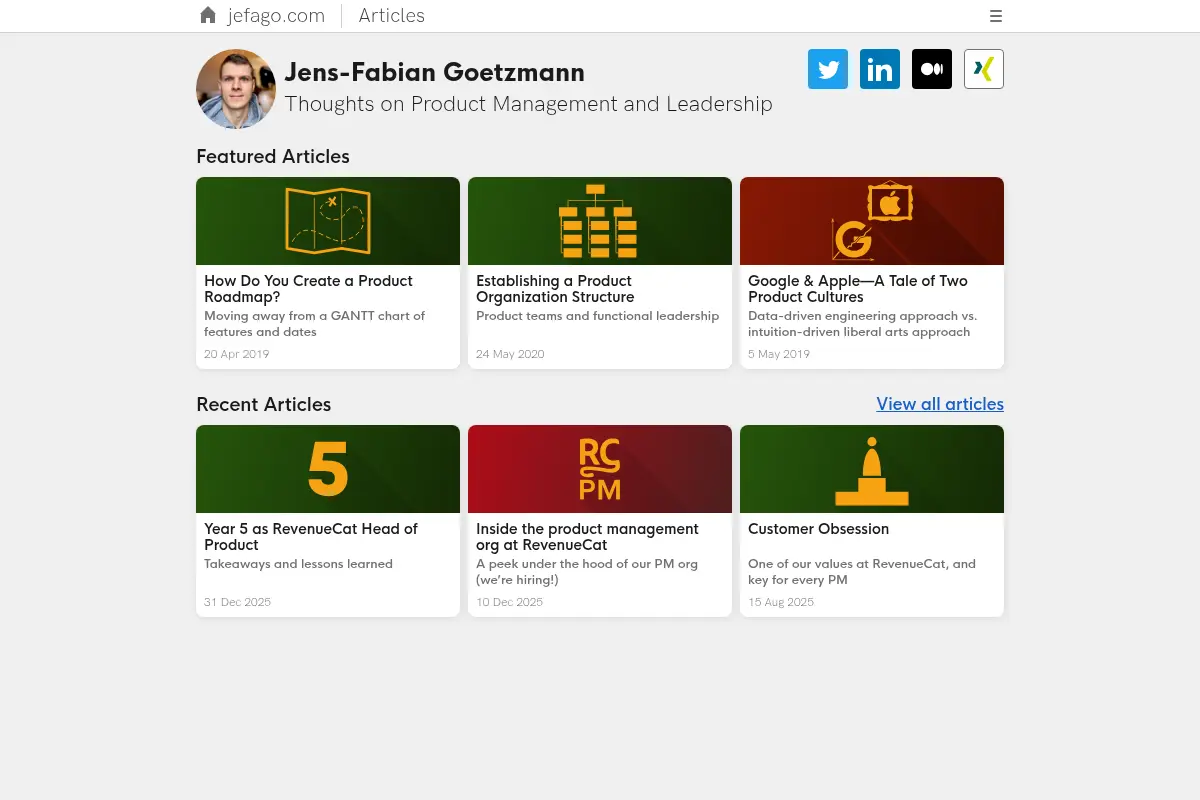Open the LinkedIn profile icon
This screenshot has height=800, width=1200.
880,69
